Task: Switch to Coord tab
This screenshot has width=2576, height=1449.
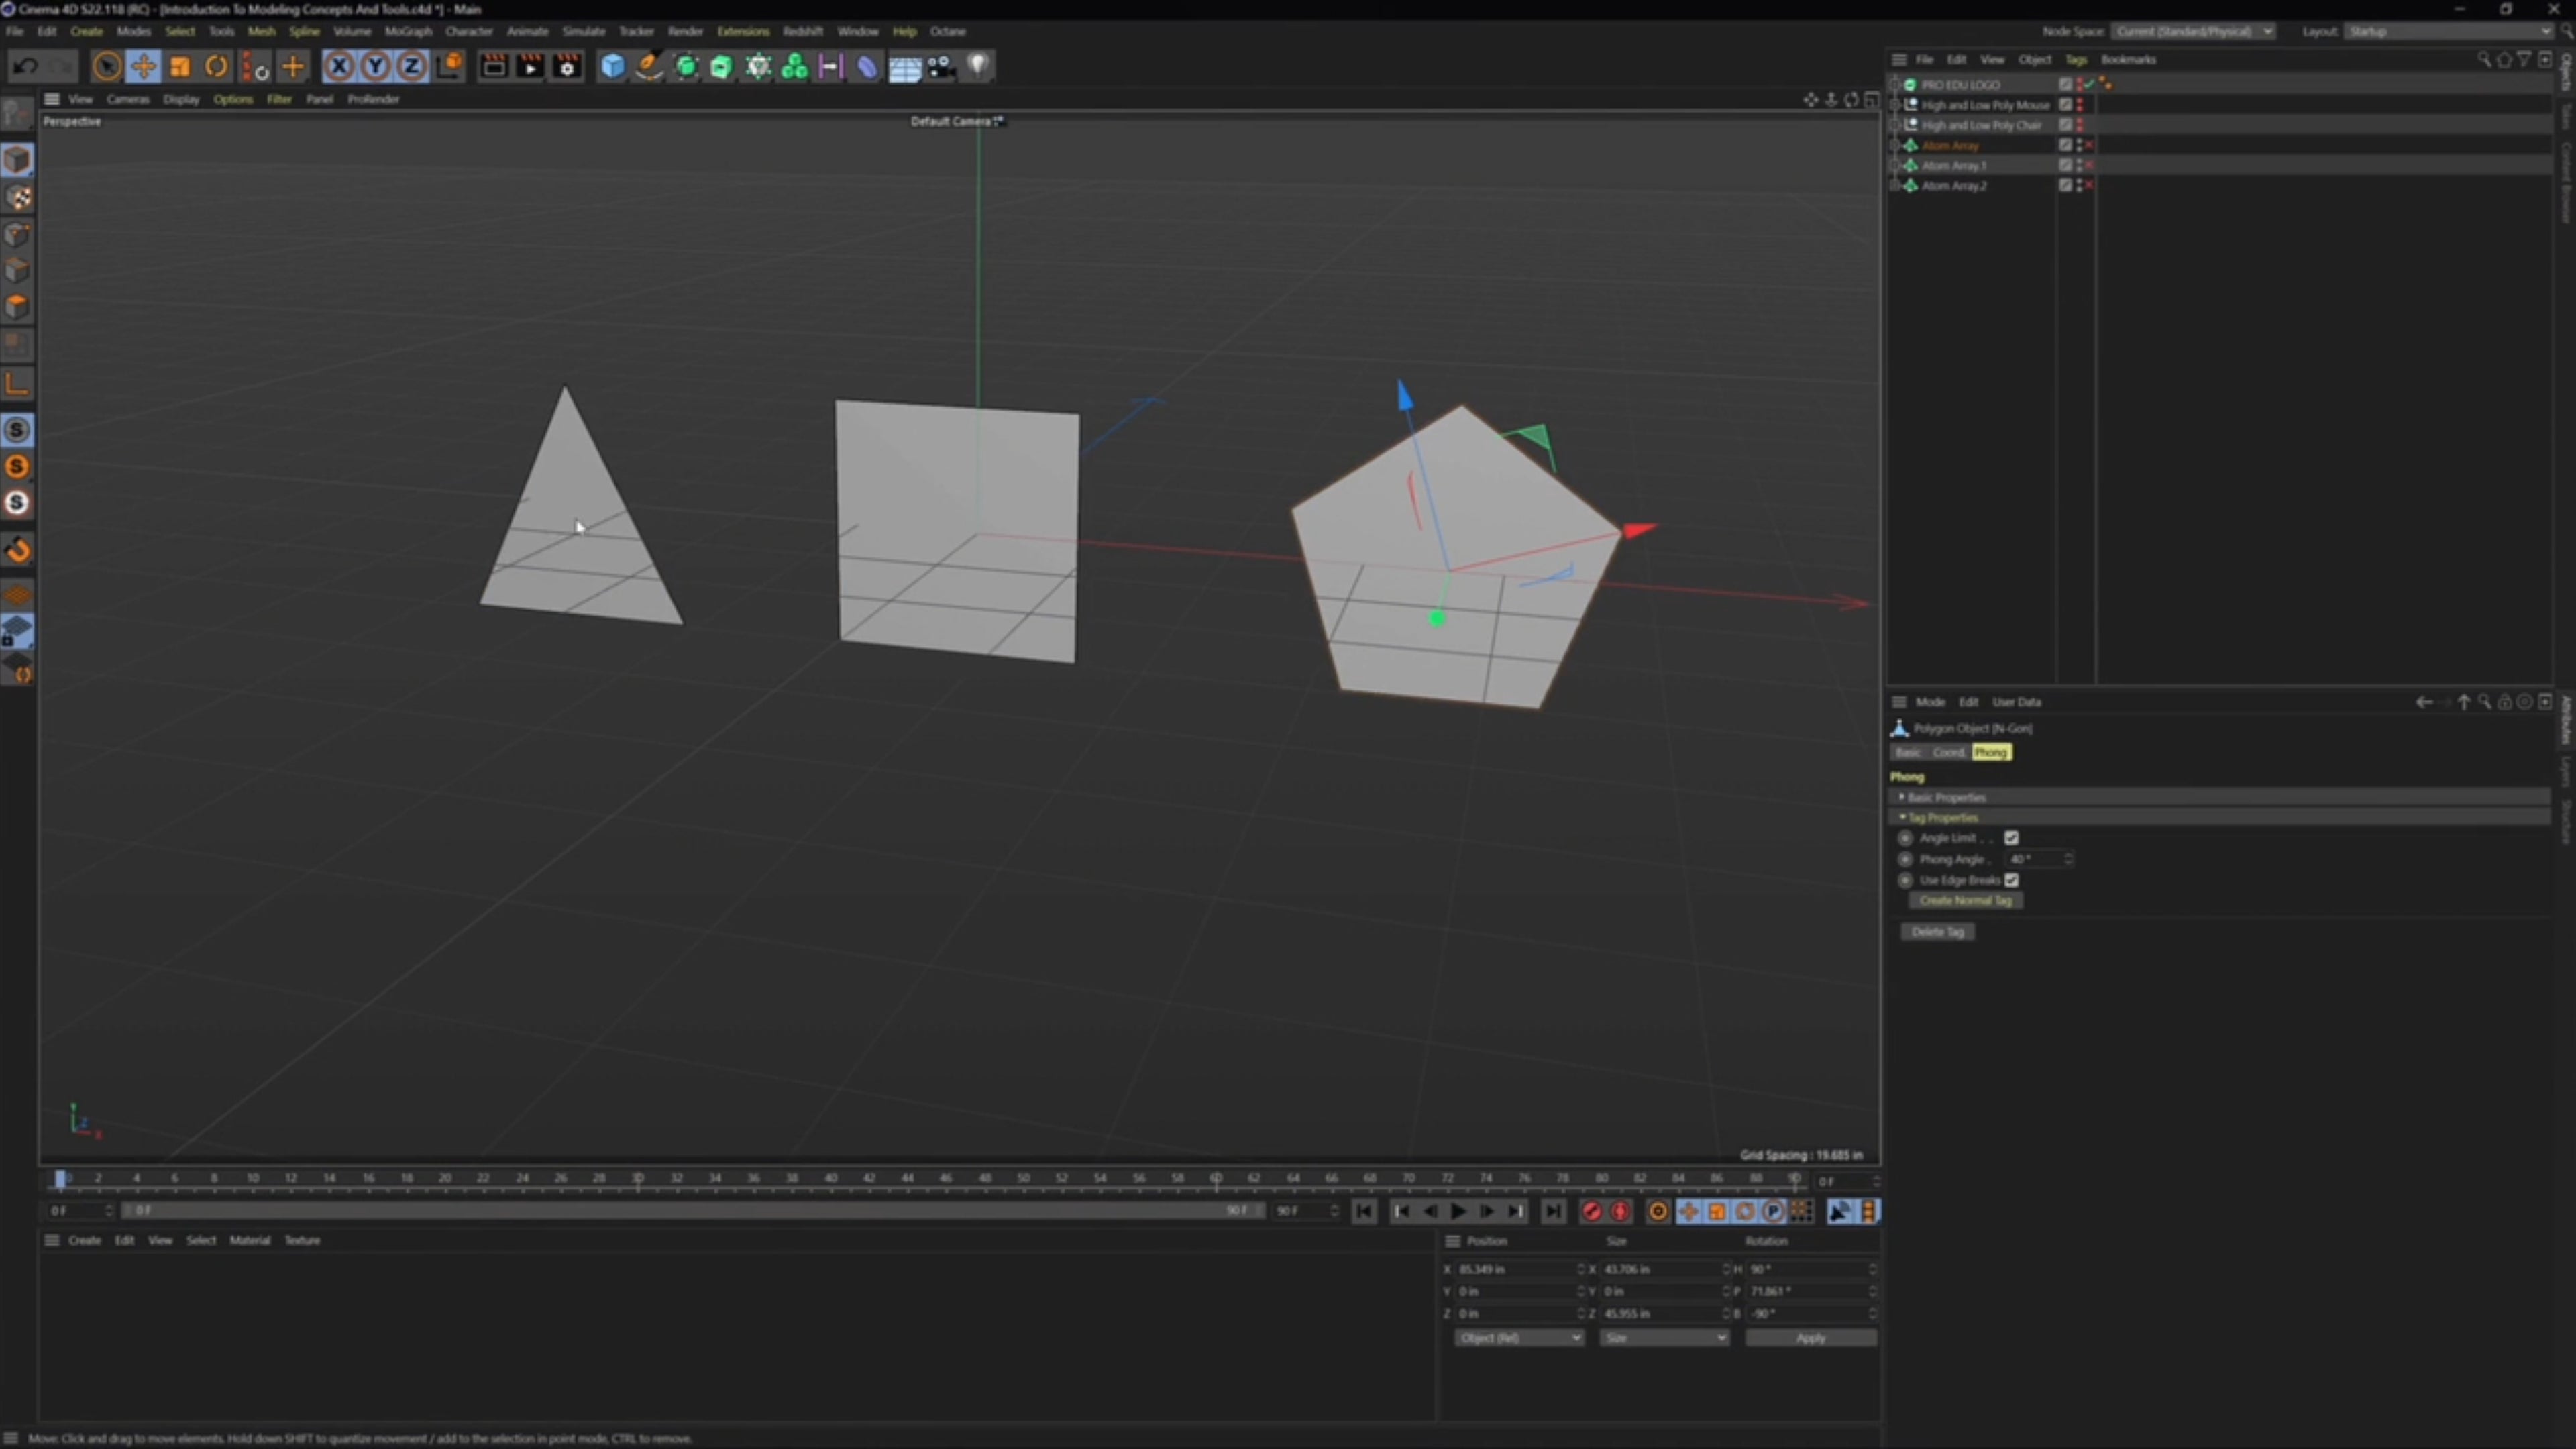Action: click(1948, 752)
